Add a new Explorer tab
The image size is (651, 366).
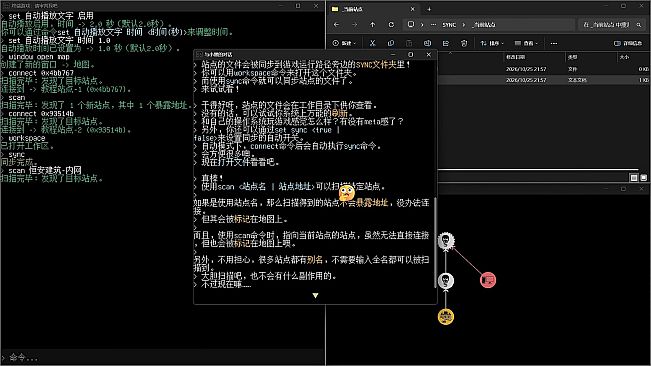click(429, 9)
